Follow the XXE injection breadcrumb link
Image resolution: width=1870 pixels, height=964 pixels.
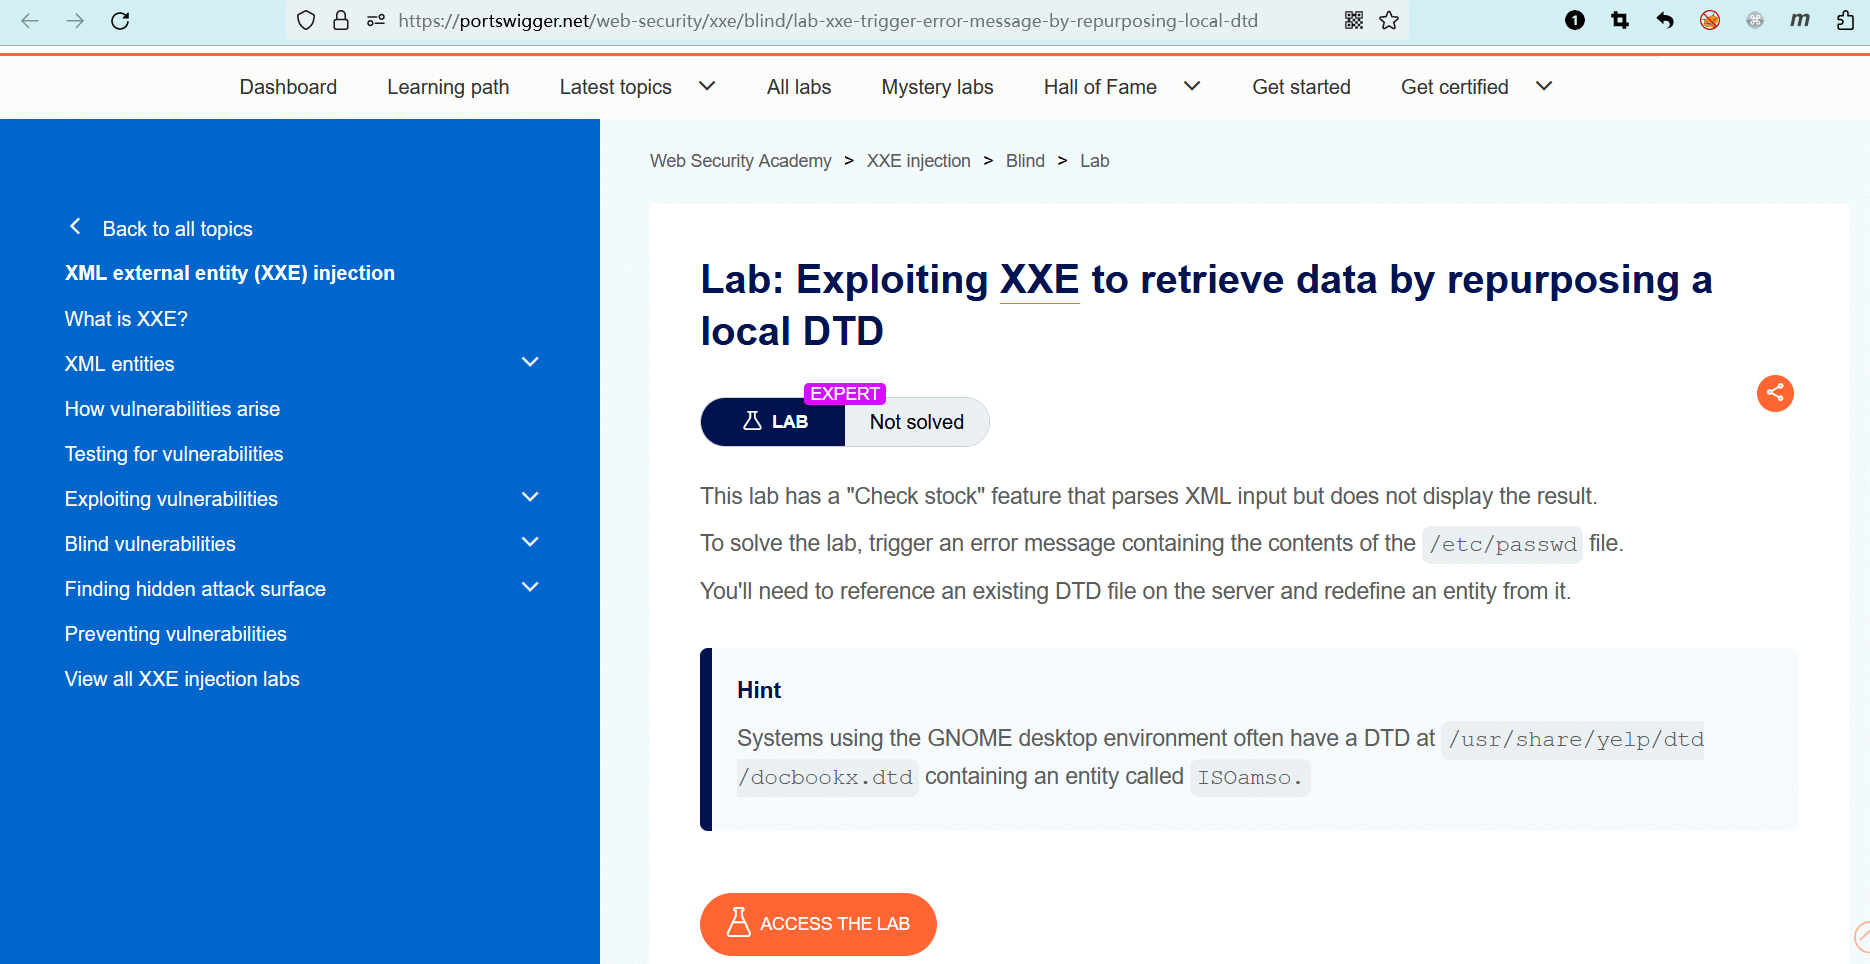coord(918,161)
